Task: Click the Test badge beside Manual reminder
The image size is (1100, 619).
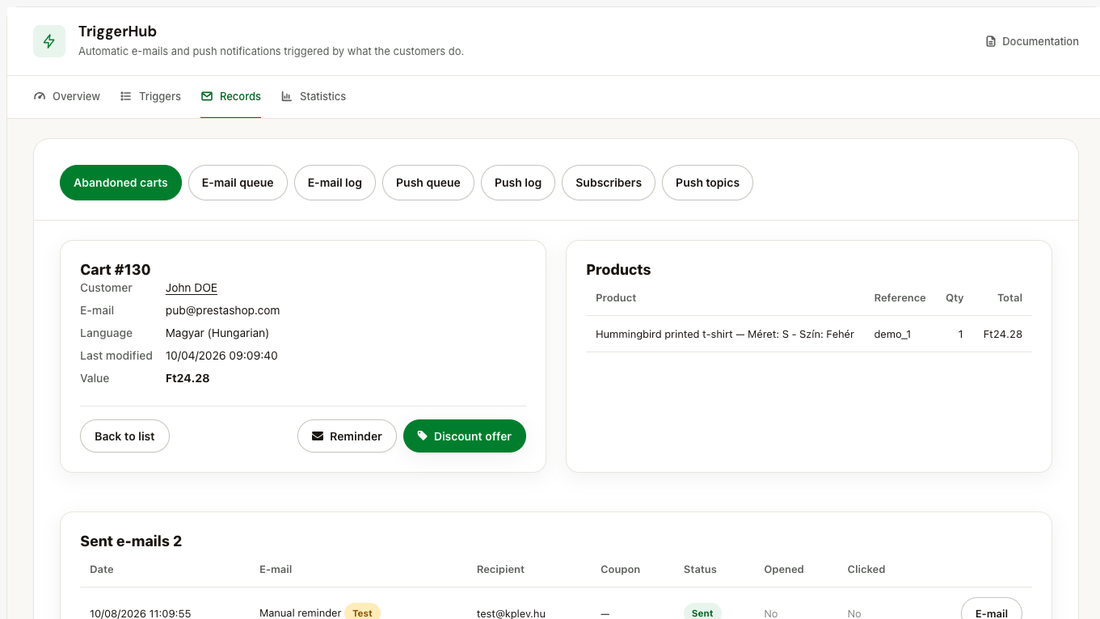Action: pyautogui.click(x=363, y=613)
